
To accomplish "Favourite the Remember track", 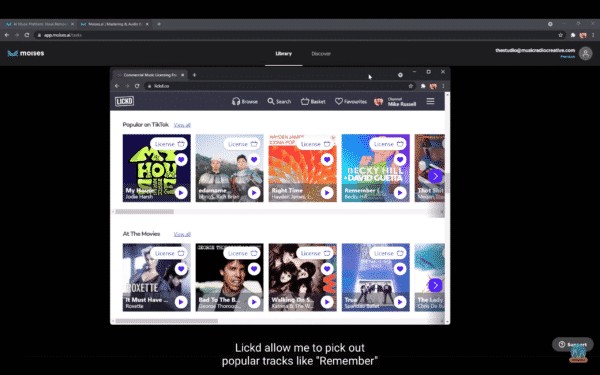I will coord(400,159).
